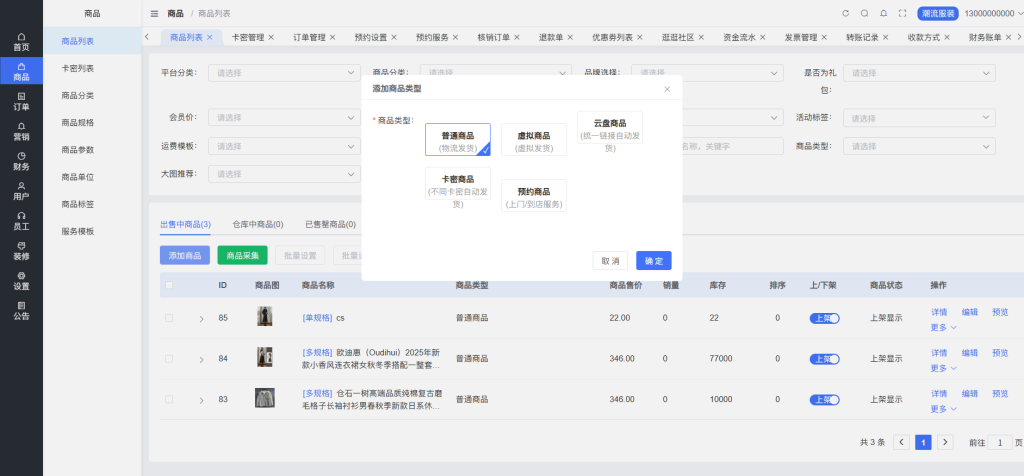Toggle 上架 switch for product ID 83
Screen dimensions: 1024x476
click(x=825, y=399)
